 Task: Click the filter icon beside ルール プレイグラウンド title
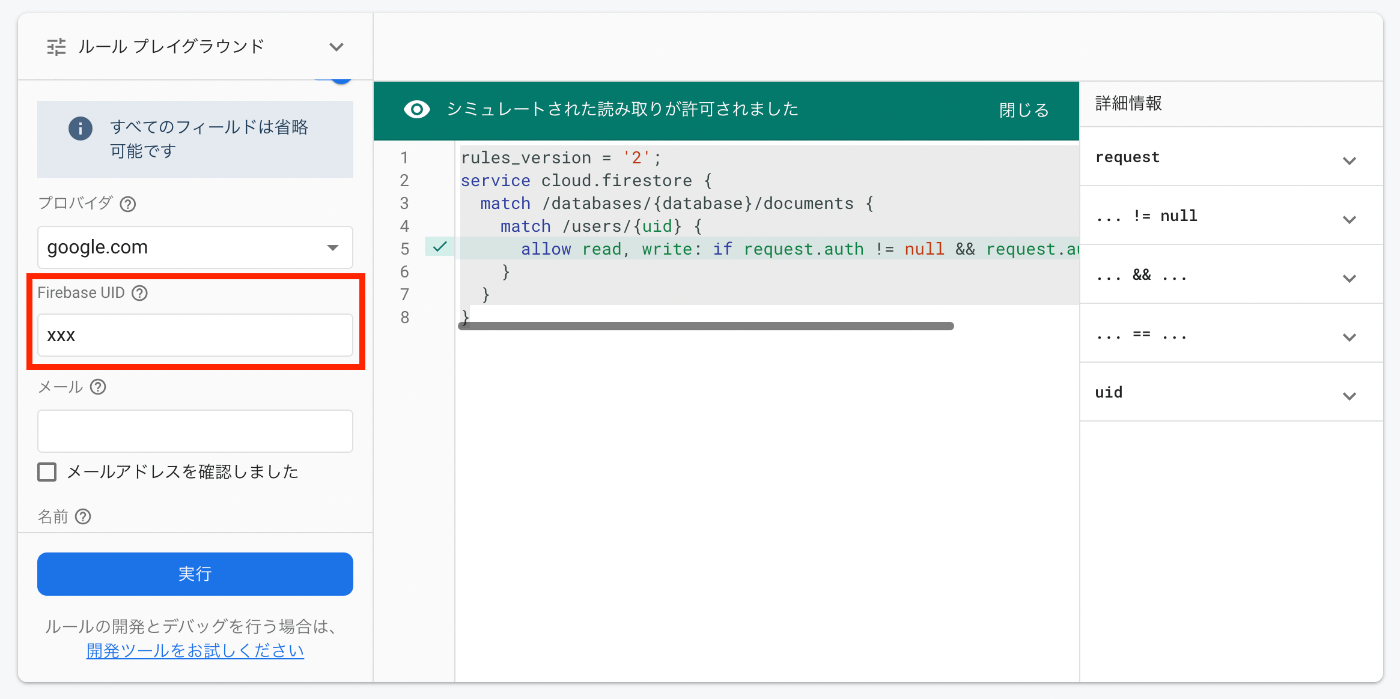pyautogui.click(x=56, y=46)
